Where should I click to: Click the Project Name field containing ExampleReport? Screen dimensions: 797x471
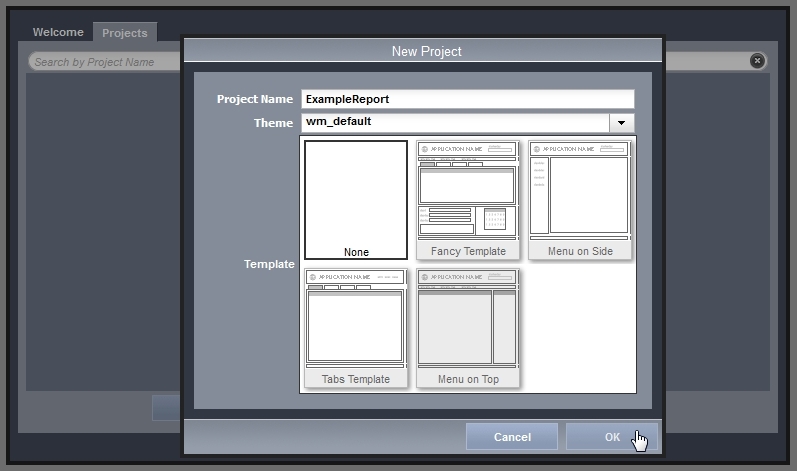[467, 99]
